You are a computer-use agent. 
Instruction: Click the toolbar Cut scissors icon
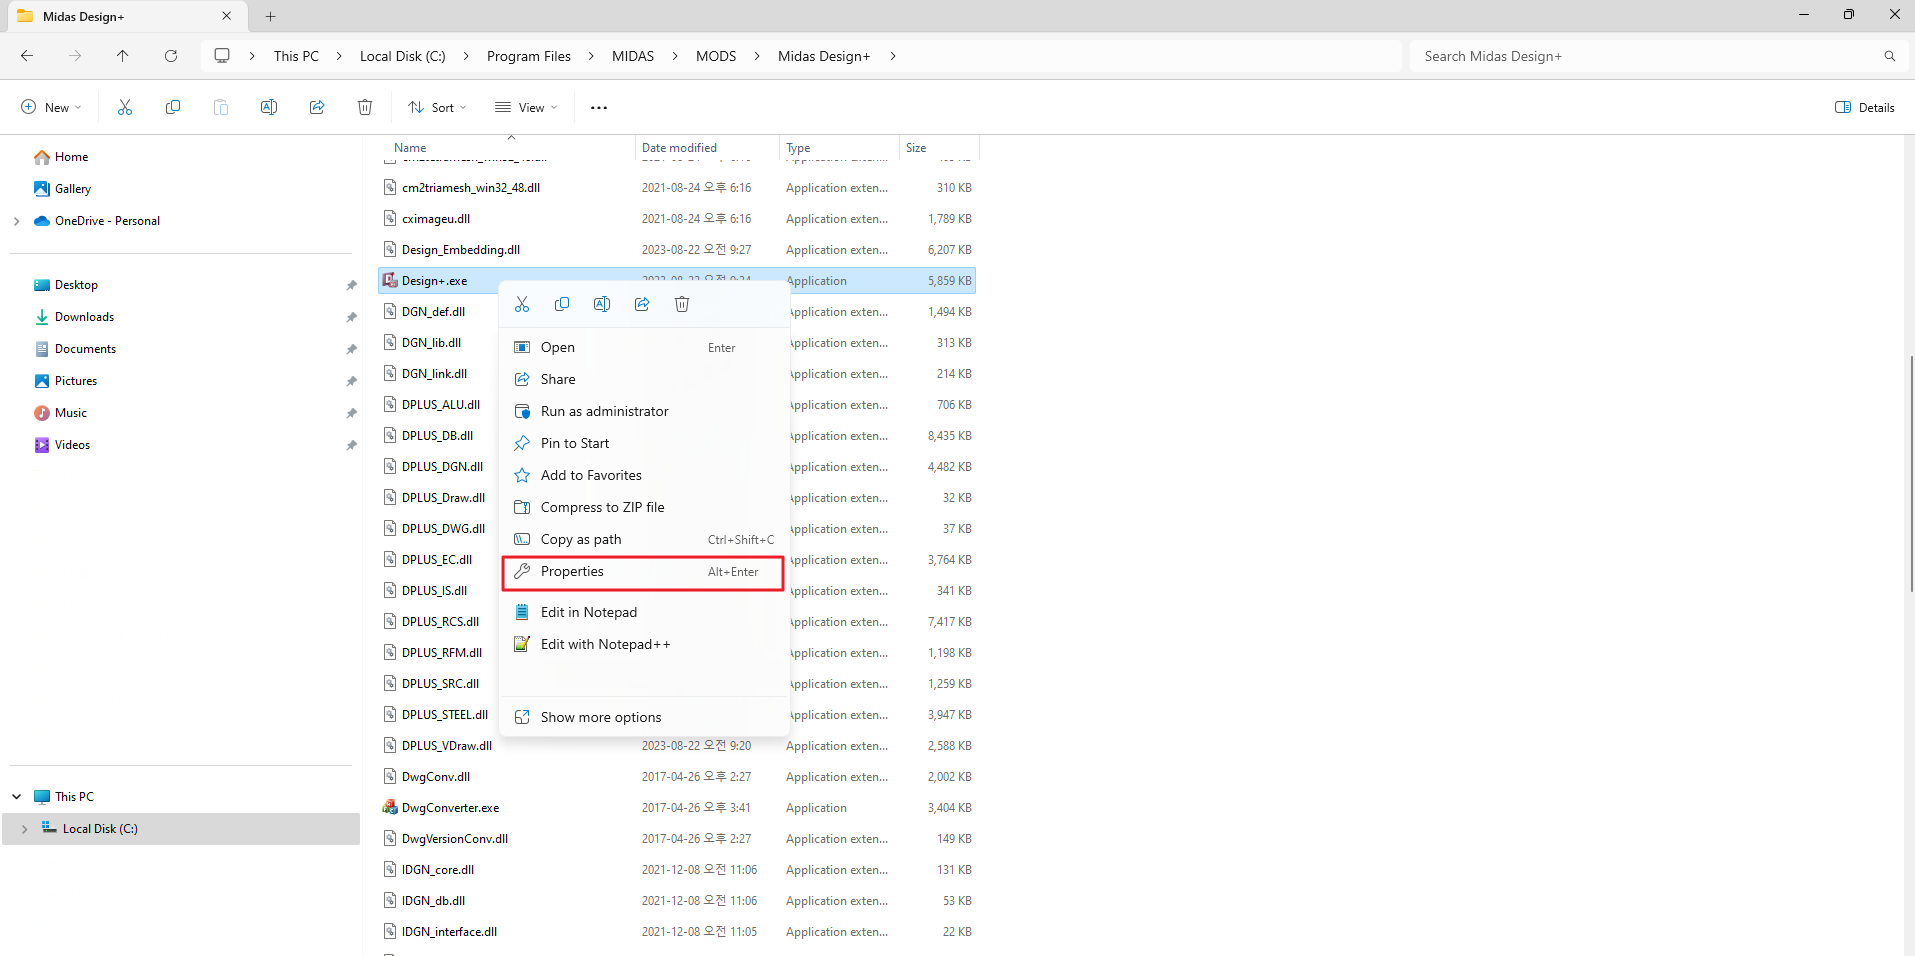pyautogui.click(x=125, y=107)
